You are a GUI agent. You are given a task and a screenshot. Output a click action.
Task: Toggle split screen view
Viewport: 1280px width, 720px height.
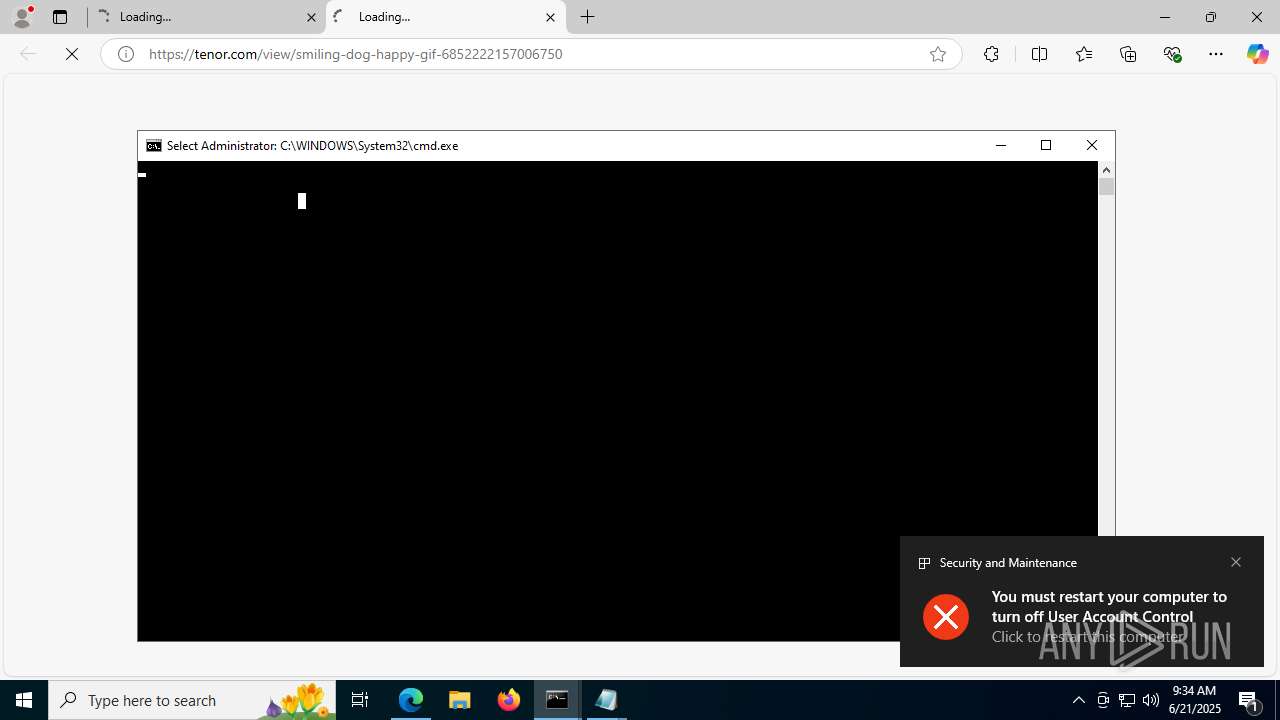(x=1039, y=54)
